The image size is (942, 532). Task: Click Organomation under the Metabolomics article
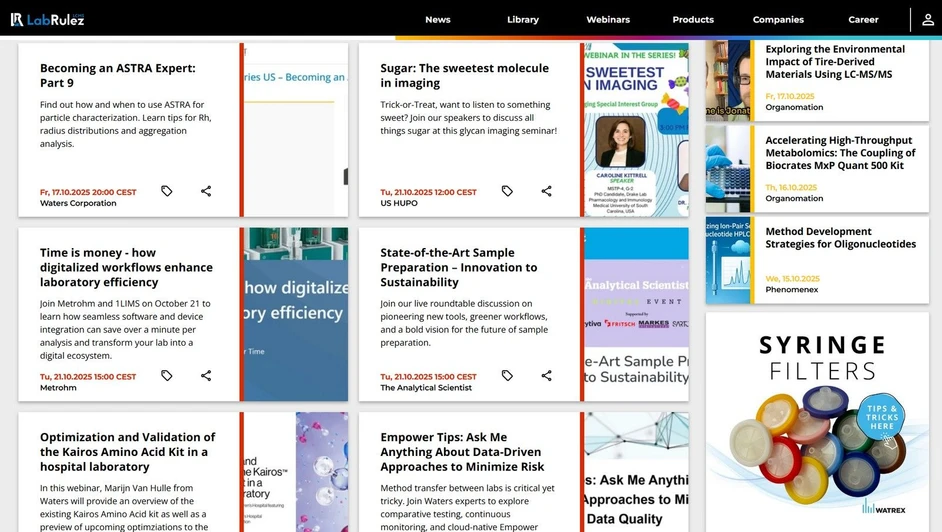point(794,198)
